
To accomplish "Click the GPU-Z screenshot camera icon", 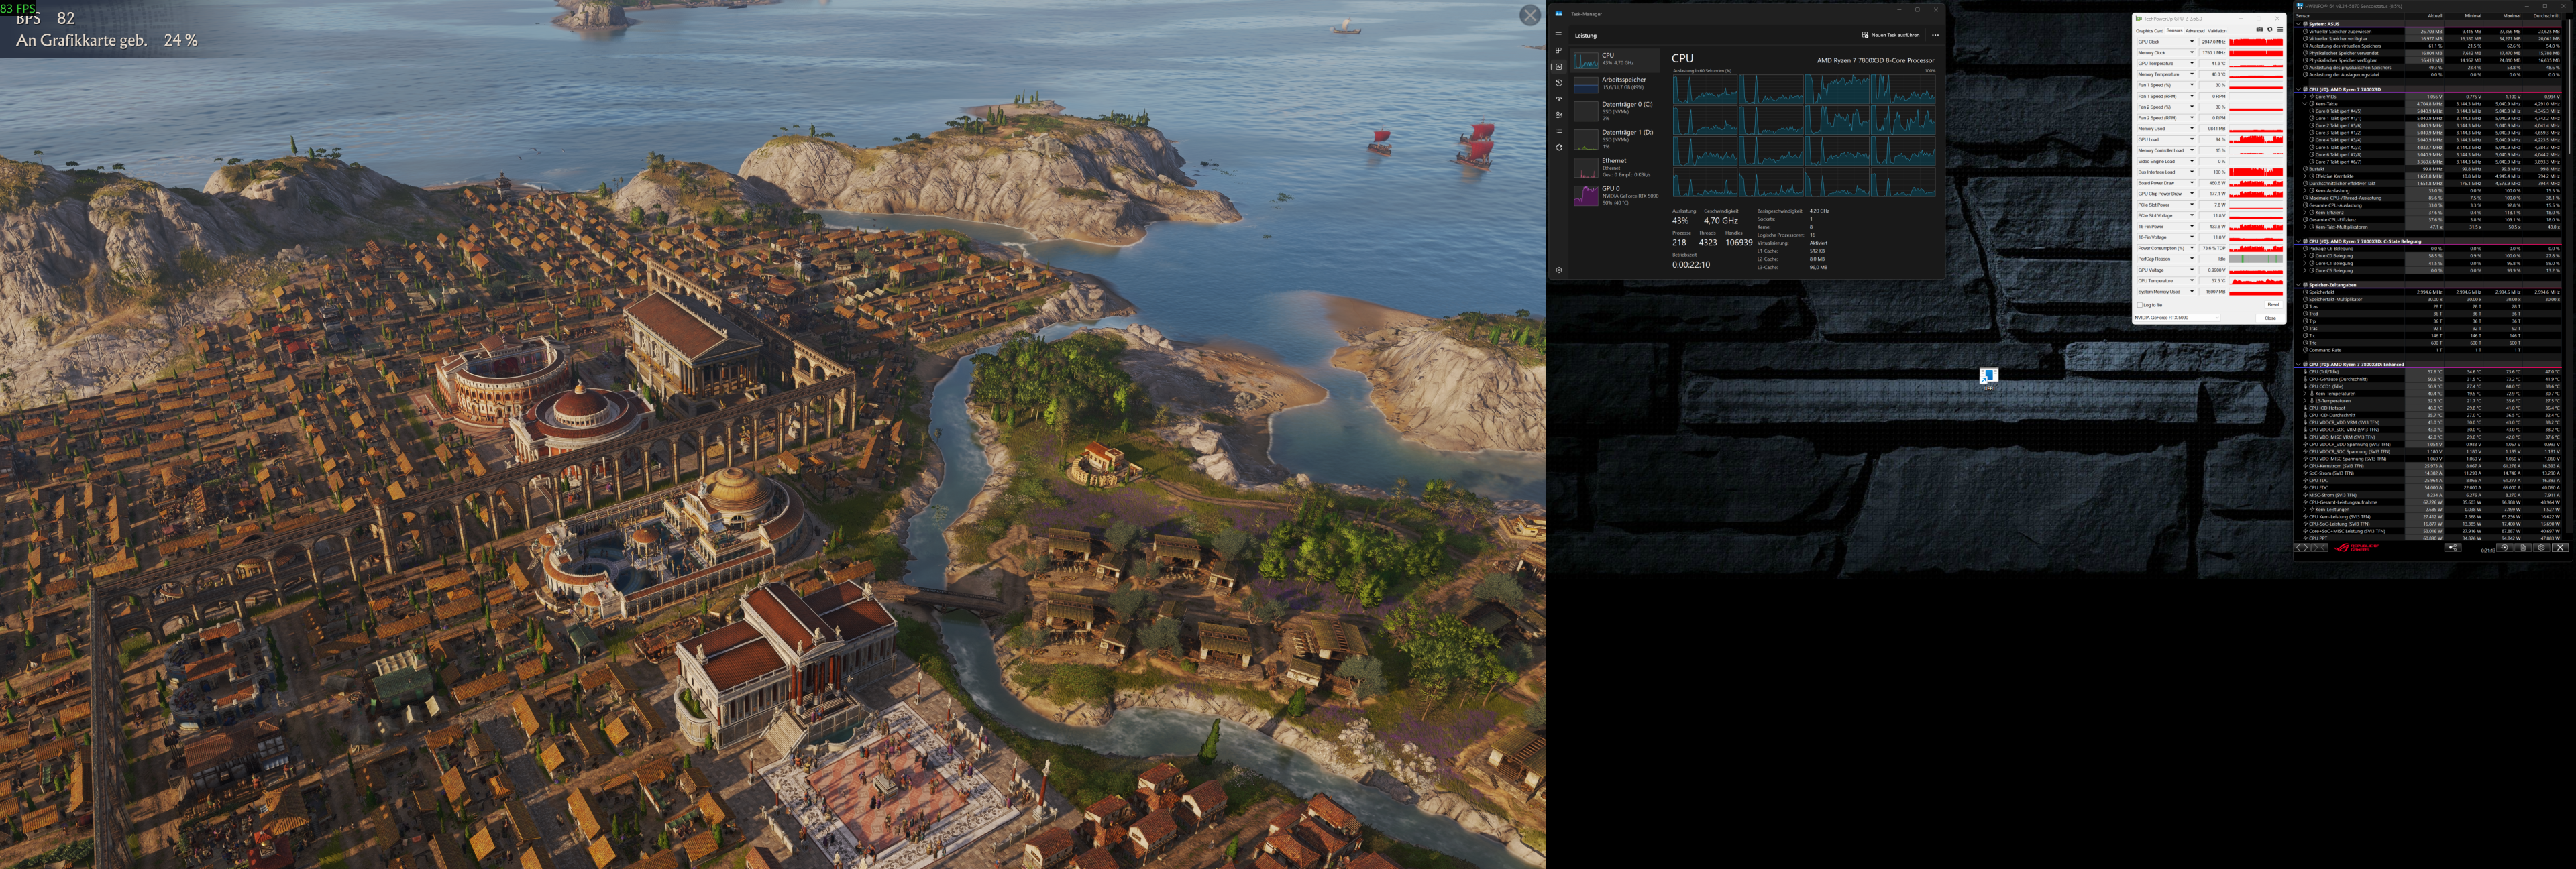I will [x=2260, y=30].
